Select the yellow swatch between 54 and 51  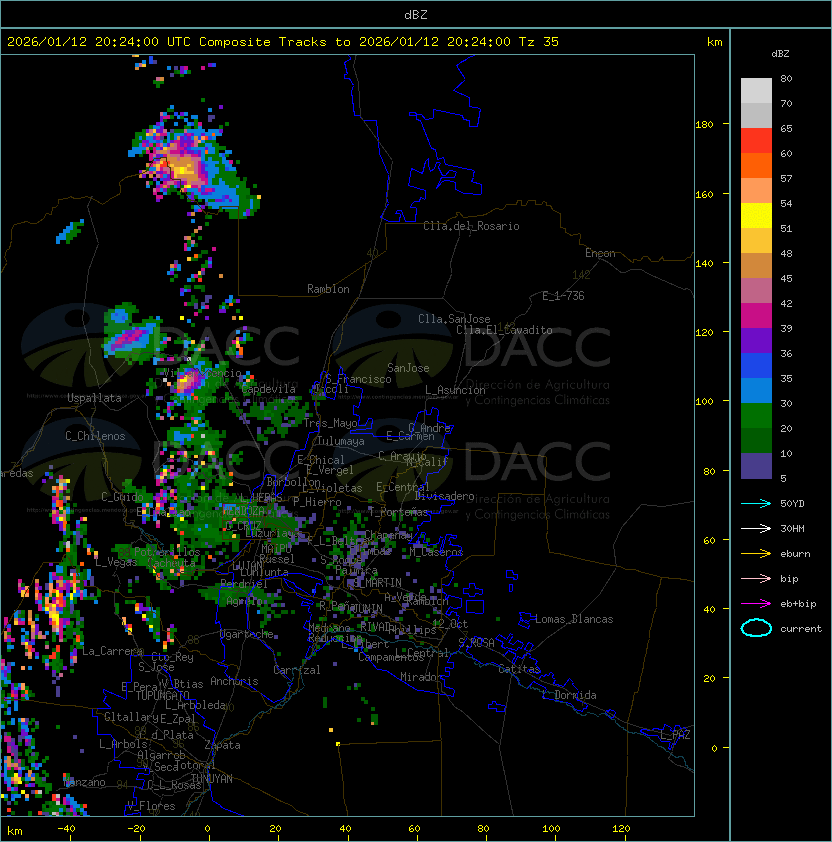point(756,216)
